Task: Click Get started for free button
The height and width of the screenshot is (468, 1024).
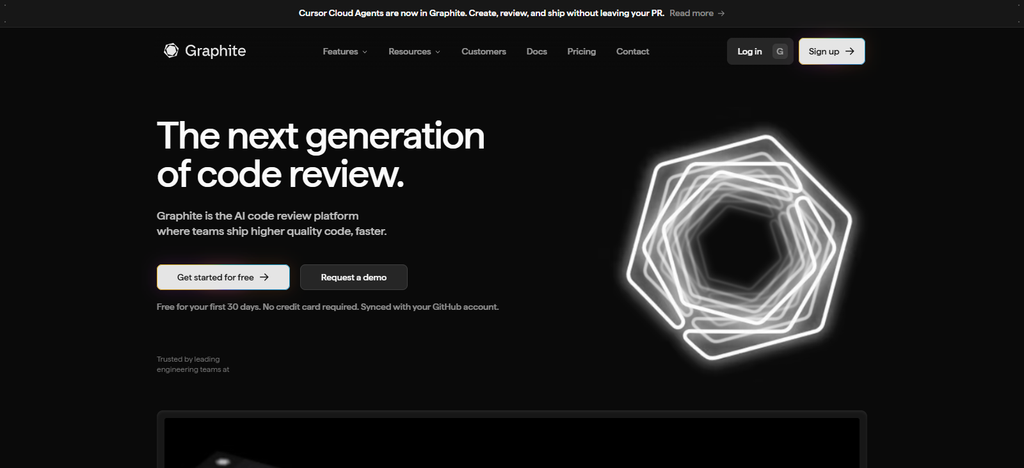Action: point(223,277)
